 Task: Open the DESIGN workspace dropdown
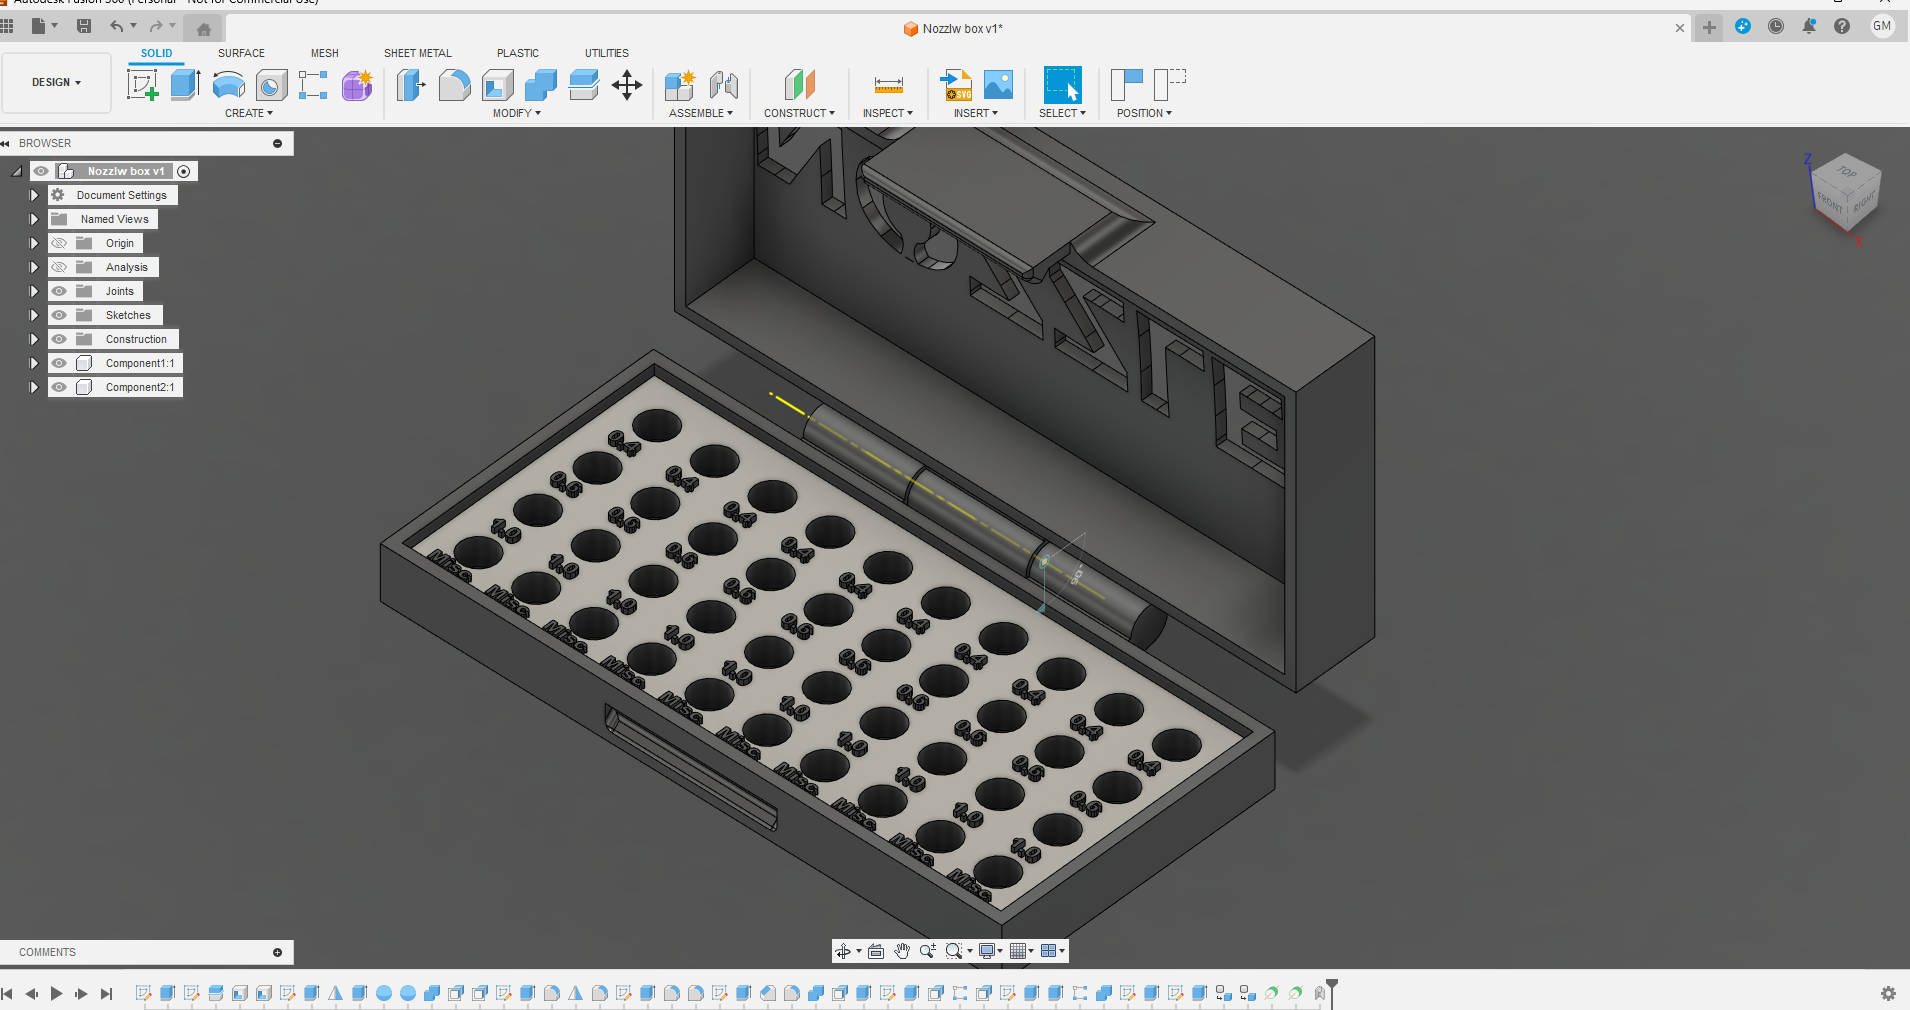[x=56, y=83]
